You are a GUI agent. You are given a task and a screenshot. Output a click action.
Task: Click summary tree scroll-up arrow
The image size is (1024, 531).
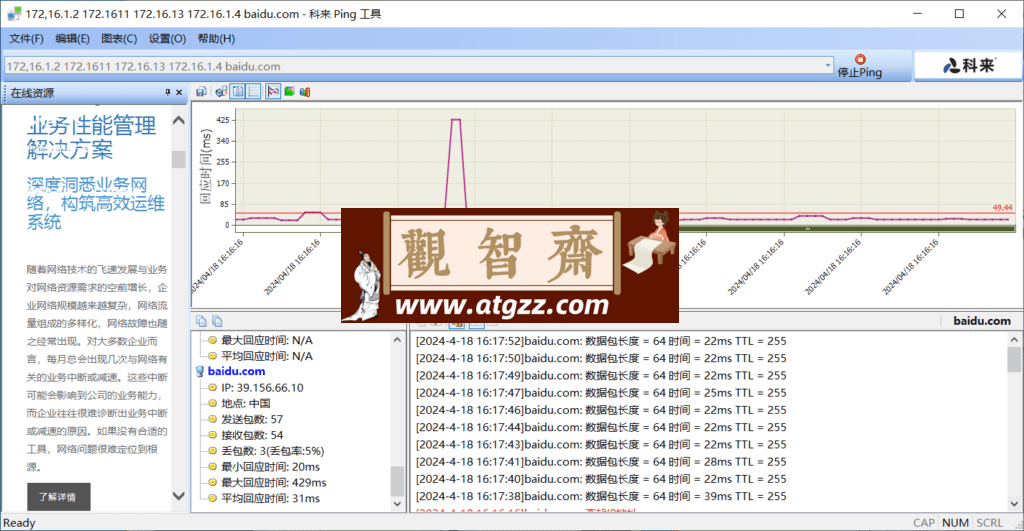397,340
